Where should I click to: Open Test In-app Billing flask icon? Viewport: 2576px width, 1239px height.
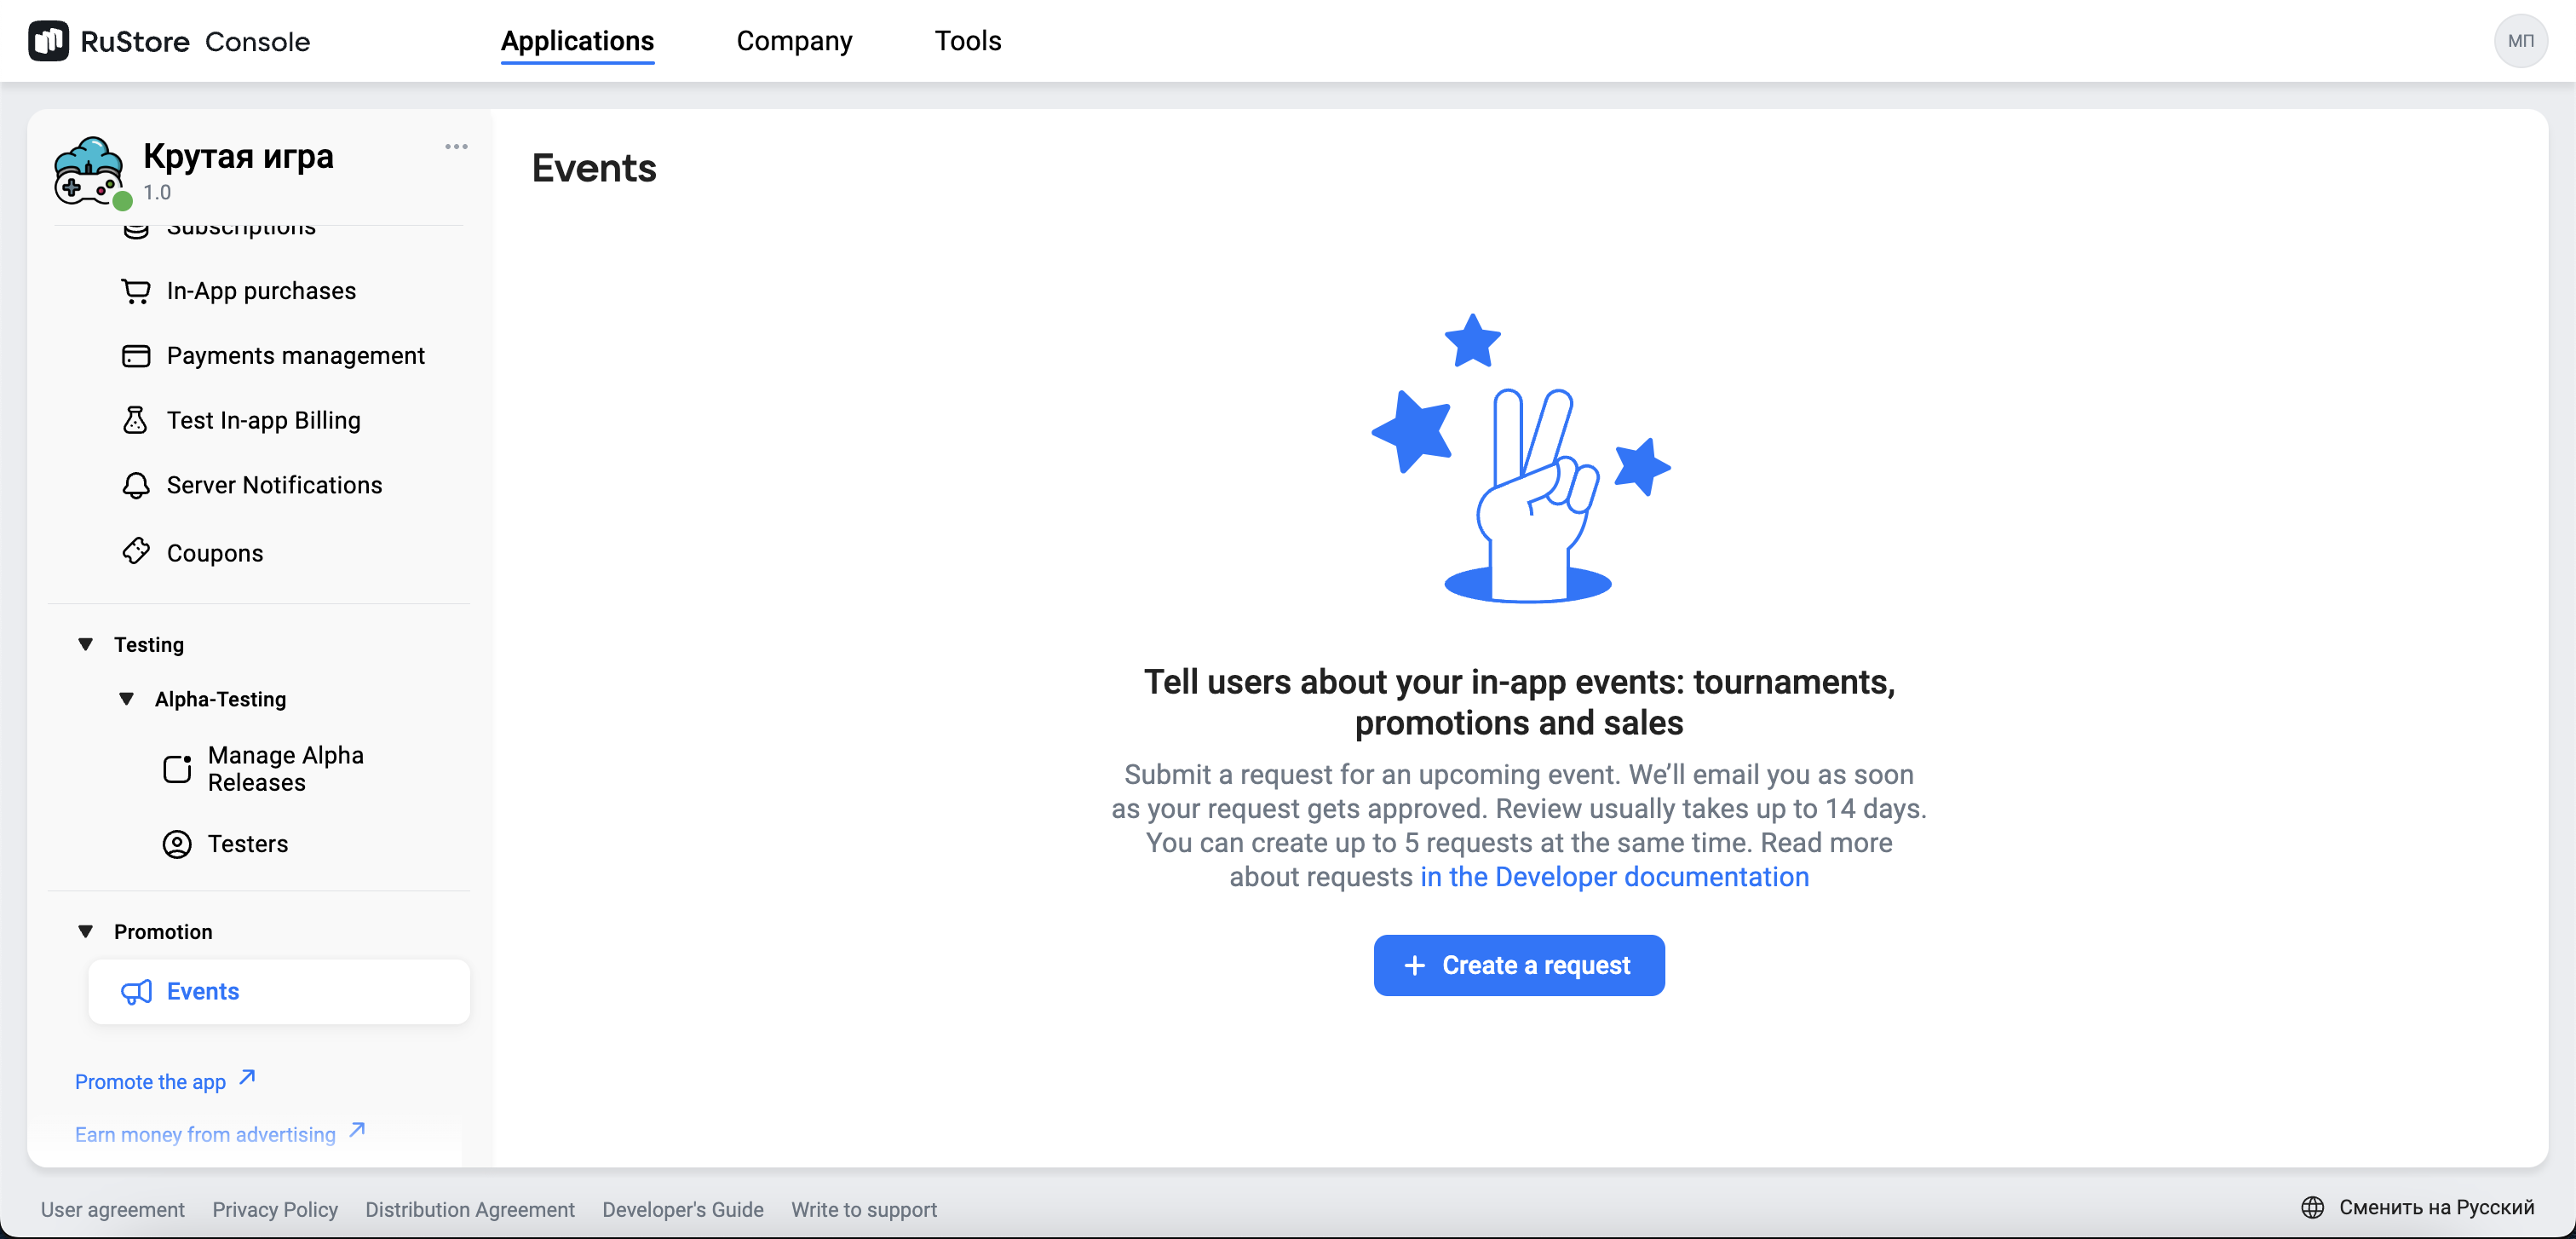pos(136,421)
